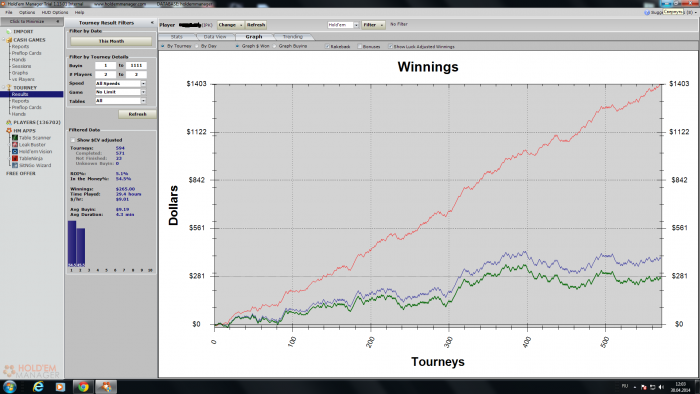Image resolution: width=700 pixels, height=394 pixels.
Task: Enable Show $EV adjusted checkbox
Action: point(73,140)
